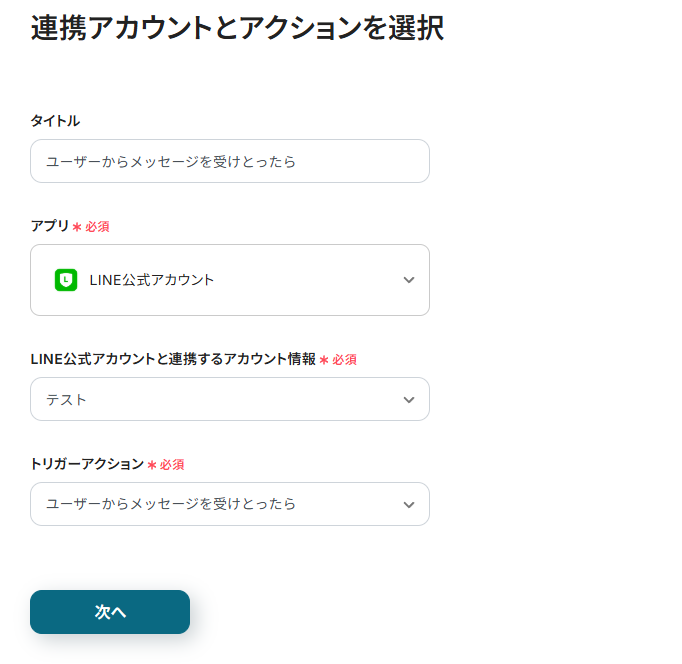Click the 次へ button
682x664 pixels.
(110, 612)
